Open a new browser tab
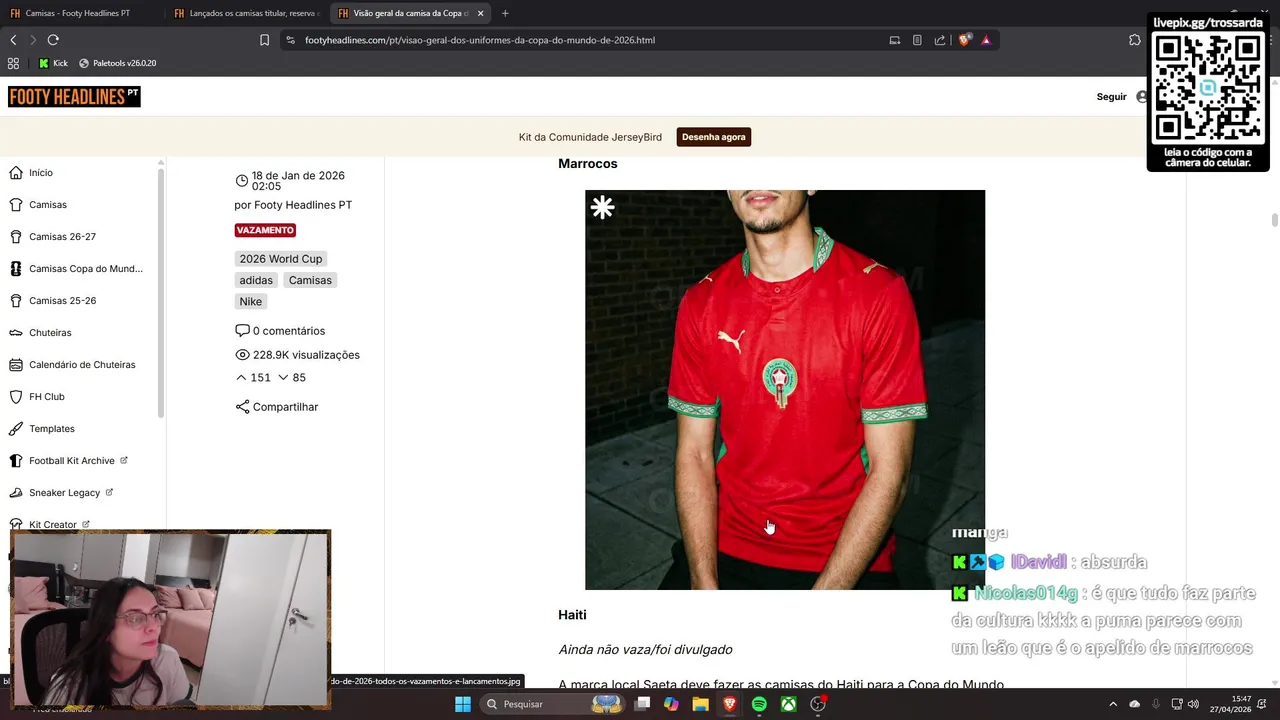1280x720 pixels. coord(505,13)
